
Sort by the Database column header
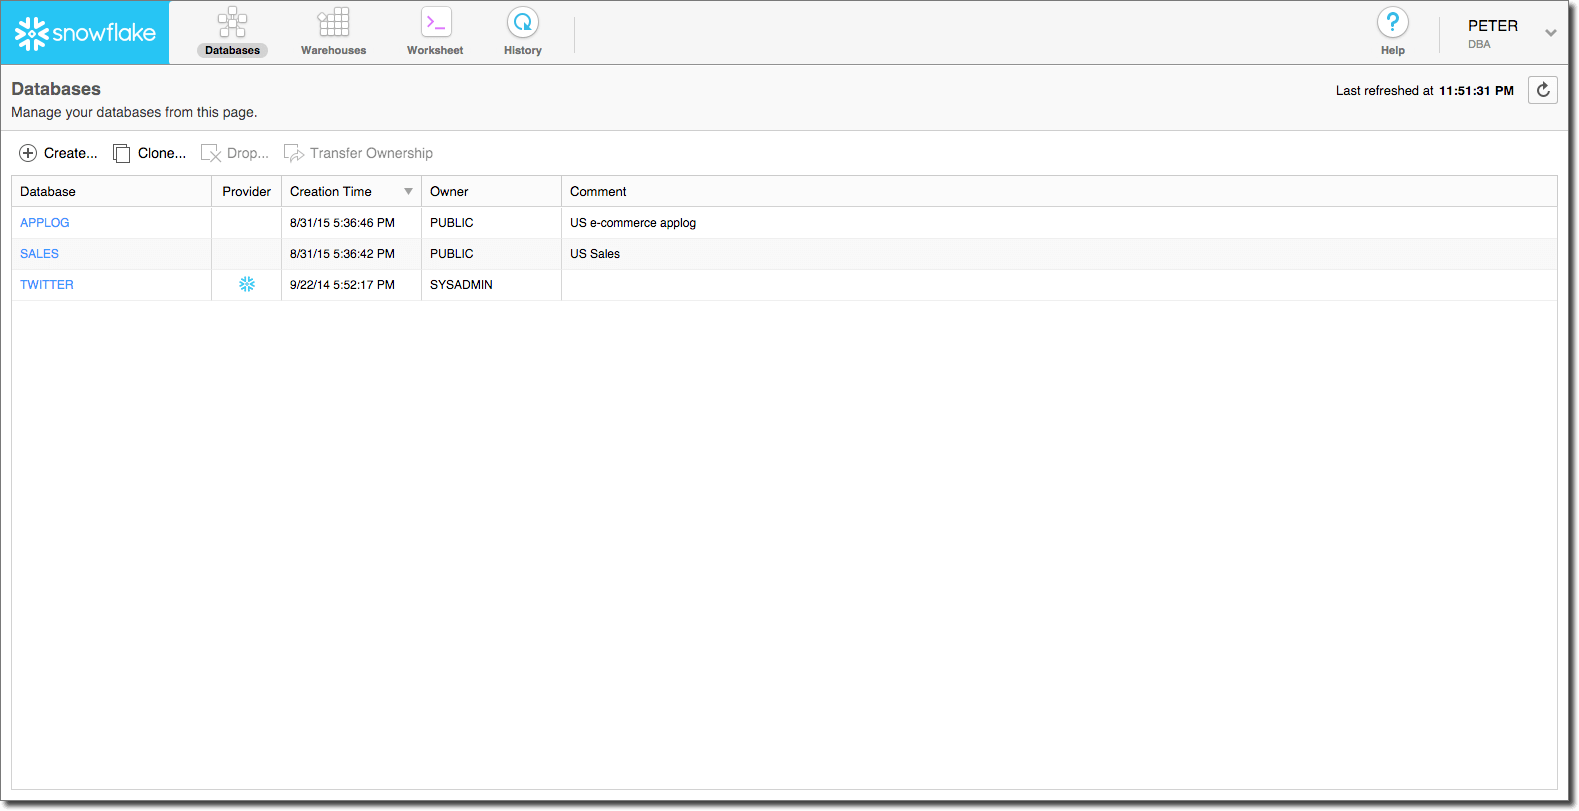[111, 192]
